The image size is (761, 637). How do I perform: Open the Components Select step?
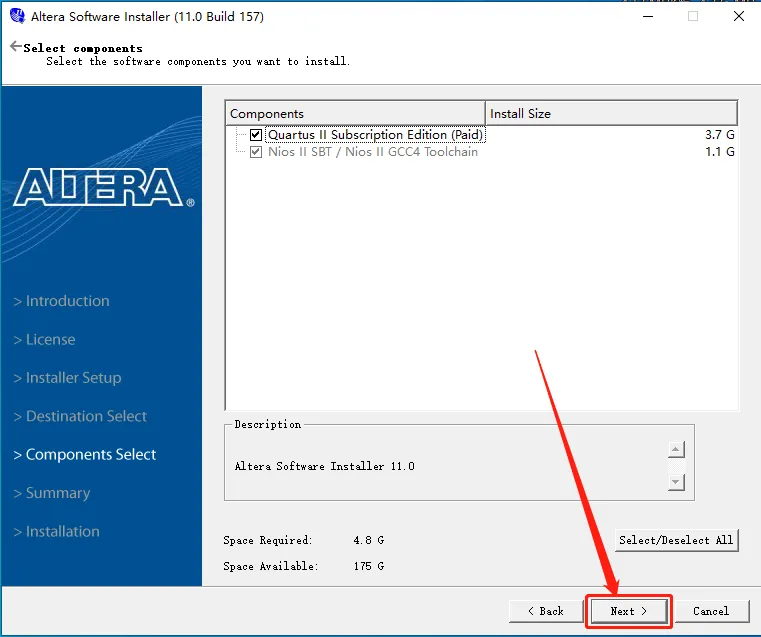click(85, 454)
